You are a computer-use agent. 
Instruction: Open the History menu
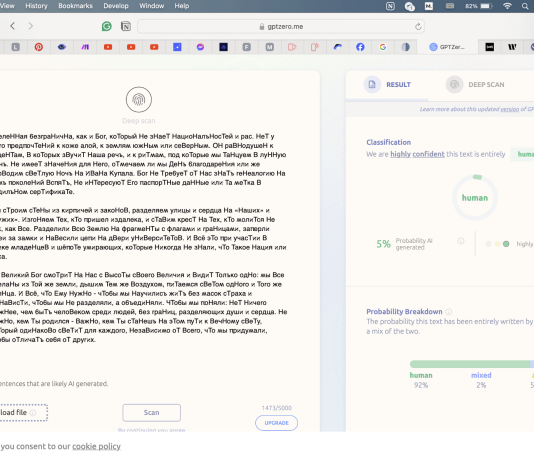click(36, 6)
